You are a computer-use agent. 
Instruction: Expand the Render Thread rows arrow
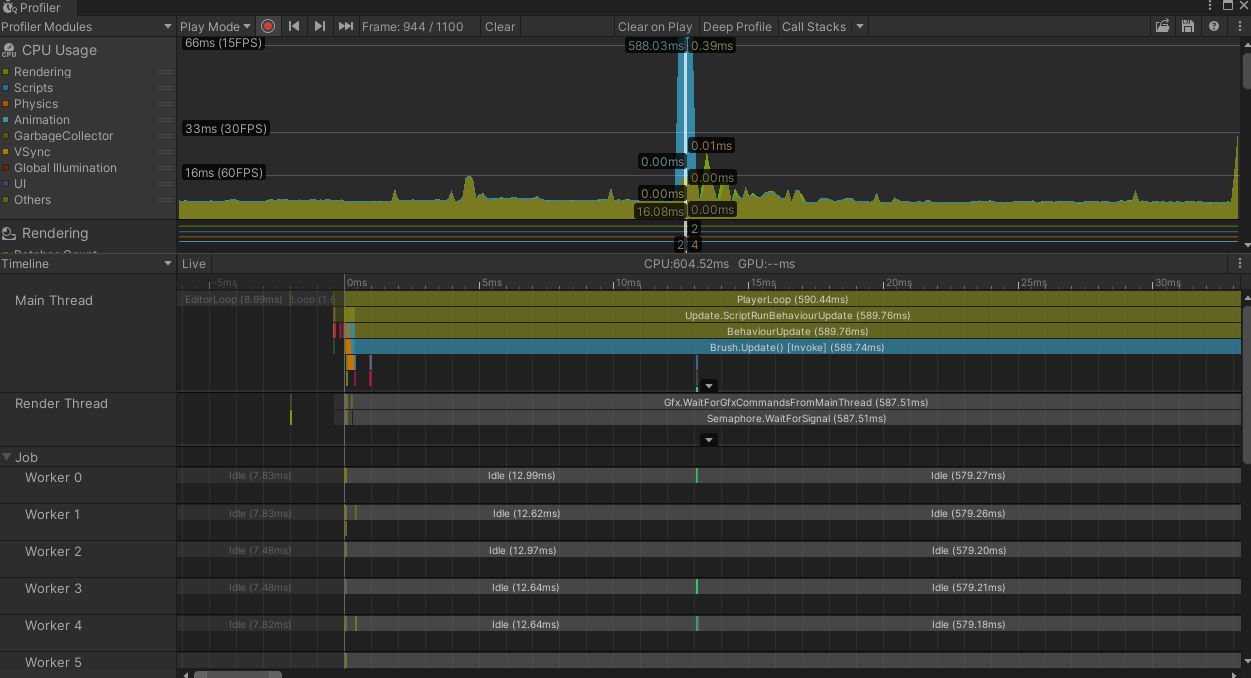pyautogui.click(x=709, y=439)
